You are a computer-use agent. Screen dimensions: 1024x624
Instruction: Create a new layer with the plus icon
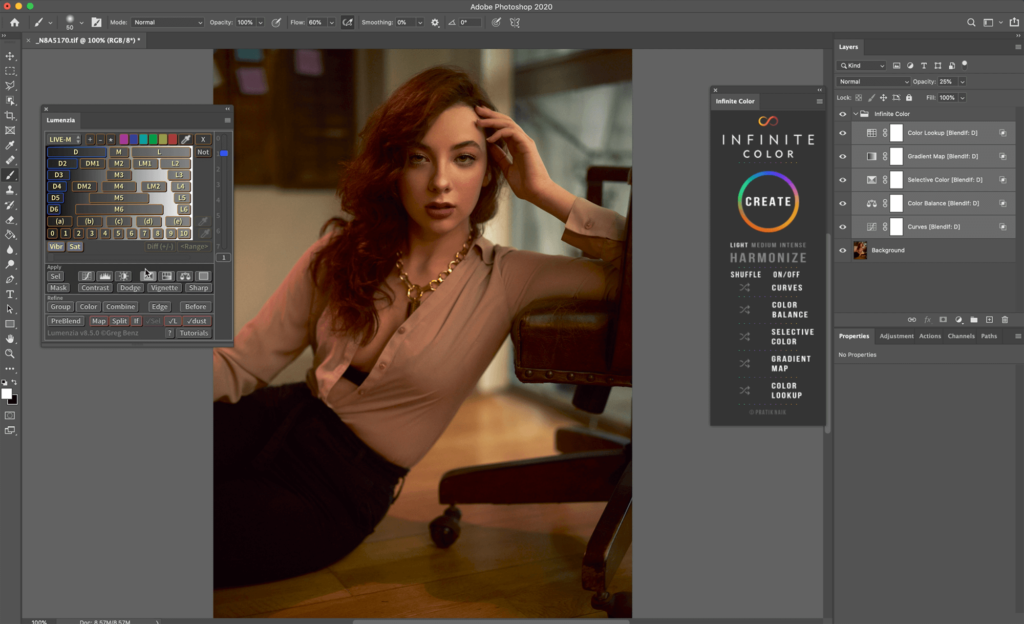tap(989, 320)
